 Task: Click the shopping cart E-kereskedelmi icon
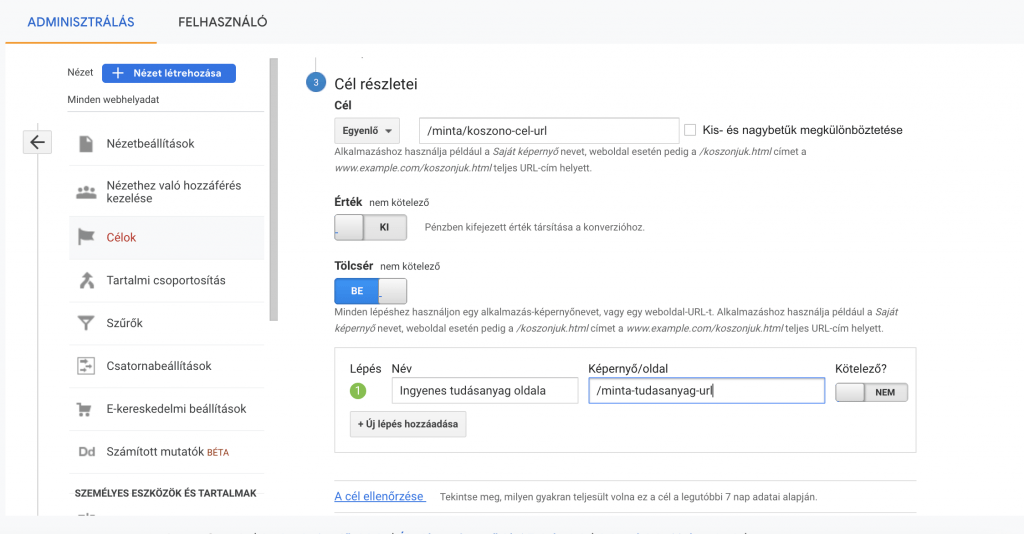point(84,409)
